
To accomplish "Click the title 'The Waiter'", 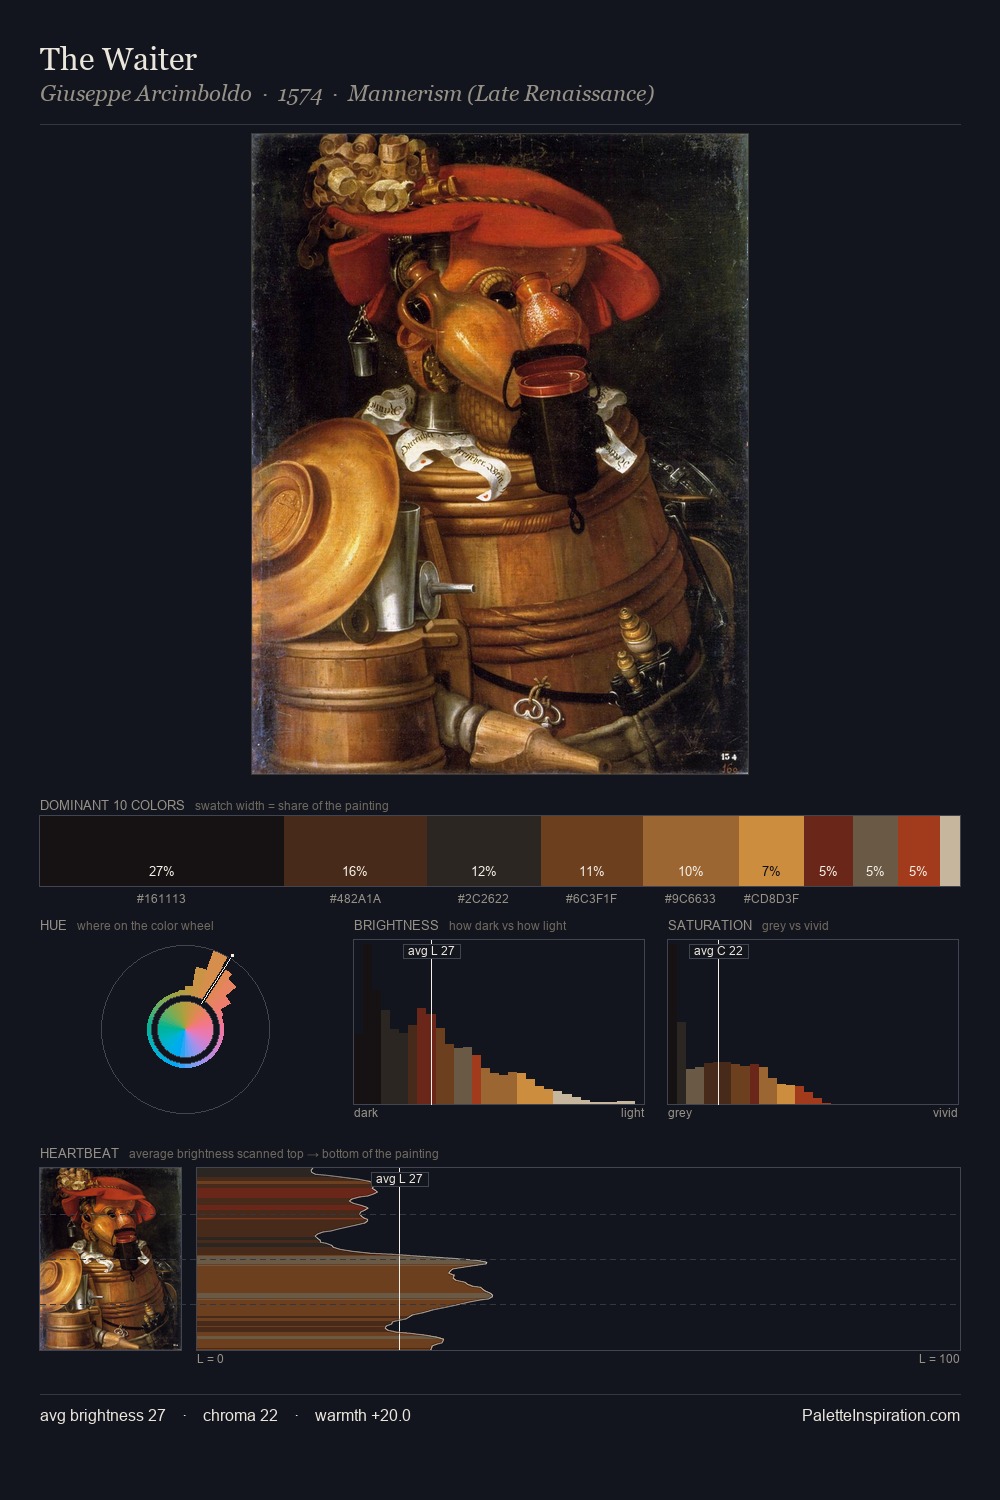I will (118, 59).
